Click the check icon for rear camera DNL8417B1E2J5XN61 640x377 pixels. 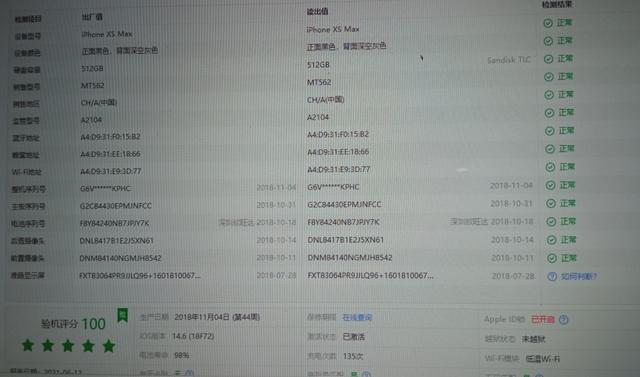click(551, 240)
